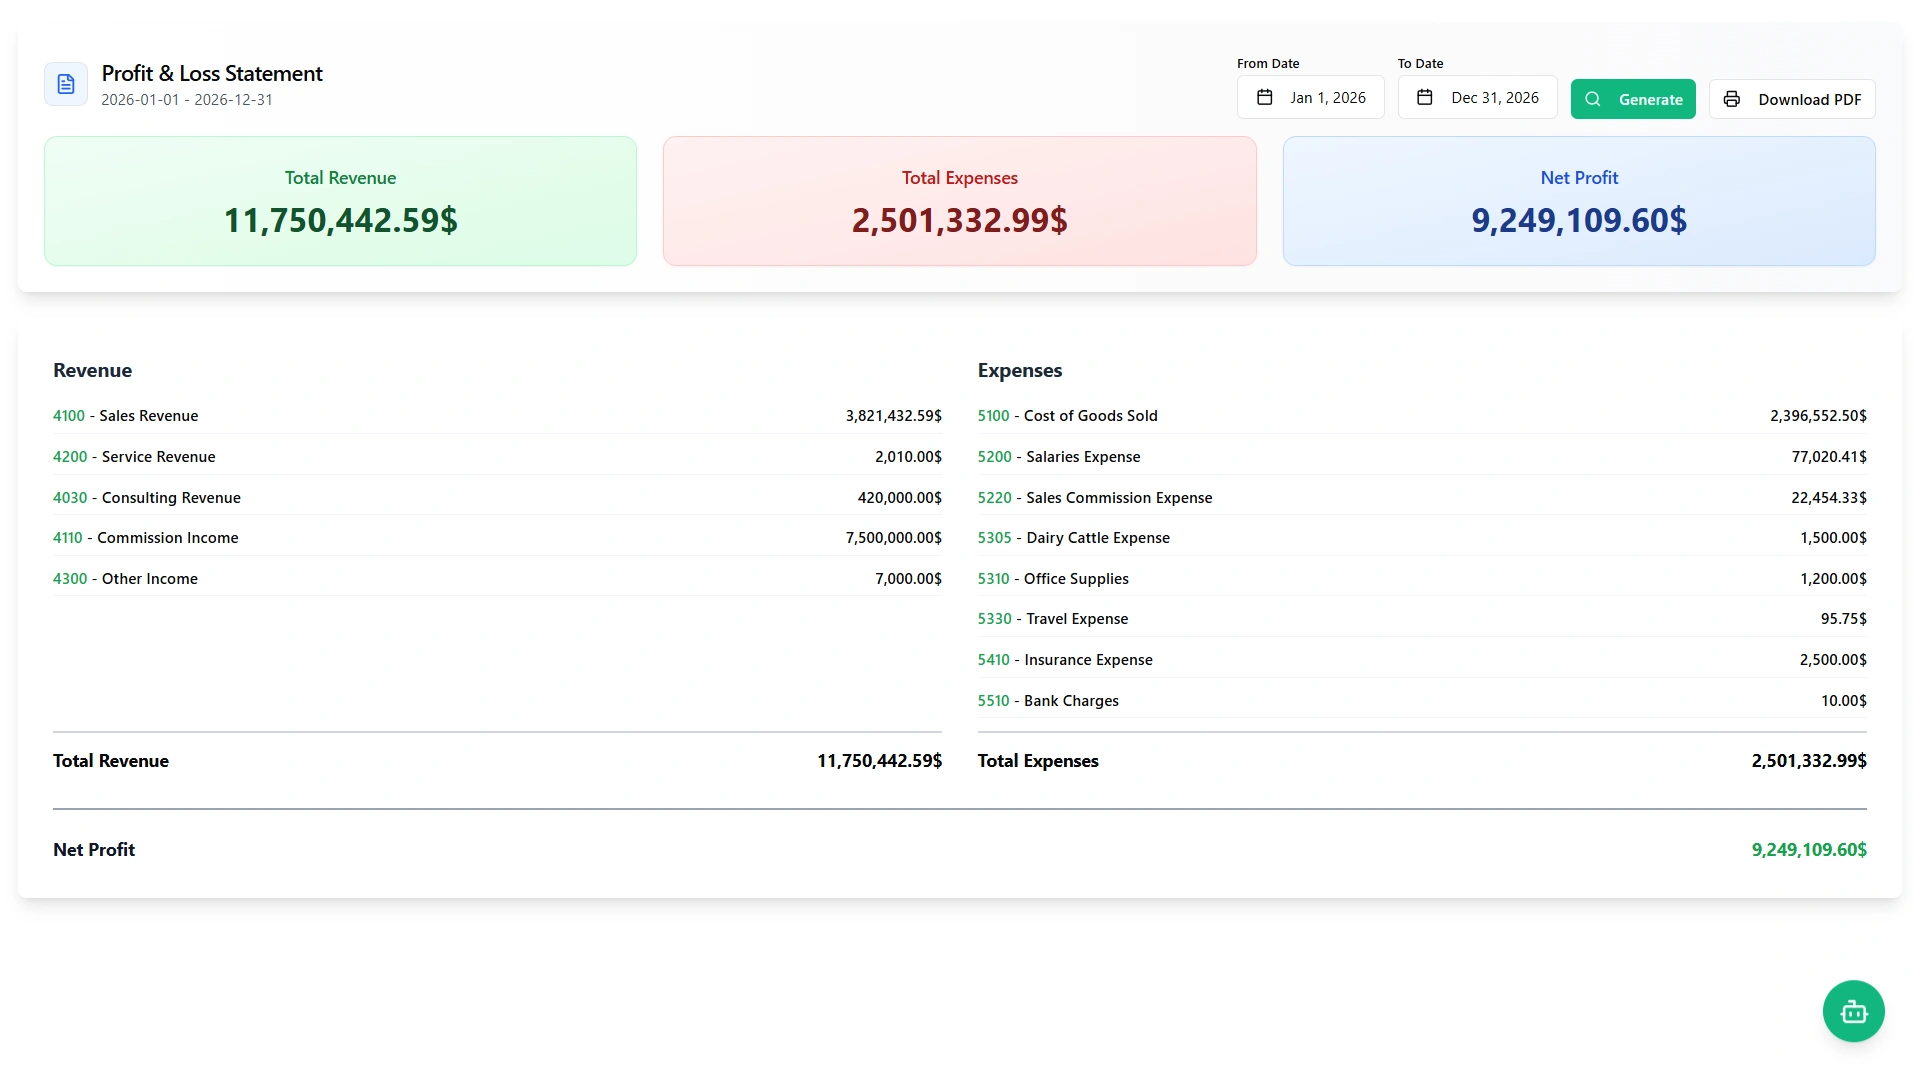
Task: Click the magnifier icon on Generate button
Action: [x=1593, y=99]
